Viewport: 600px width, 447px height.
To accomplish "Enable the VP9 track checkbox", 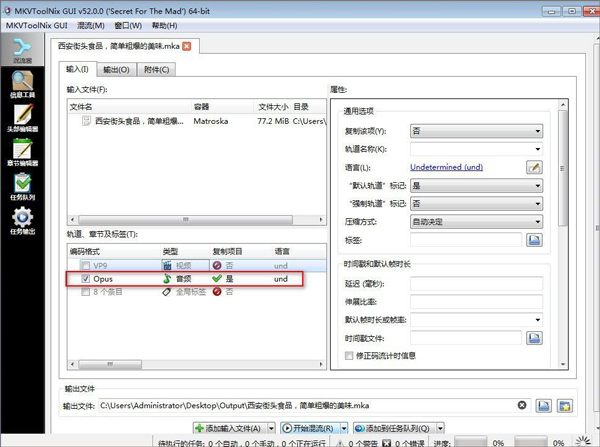I will point(86,265).
